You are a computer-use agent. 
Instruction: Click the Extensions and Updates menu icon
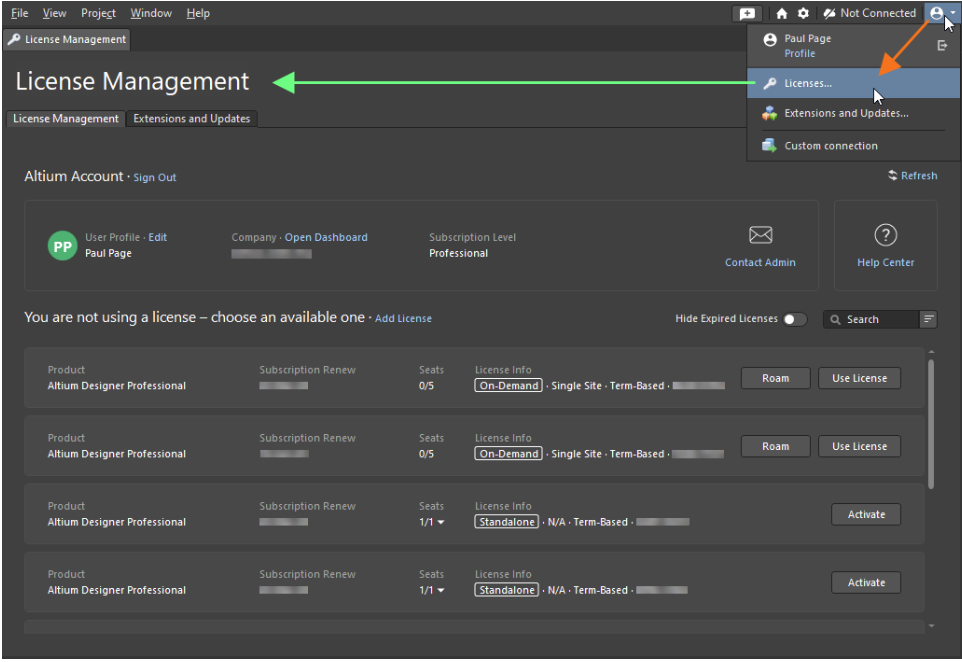[769, 114]
